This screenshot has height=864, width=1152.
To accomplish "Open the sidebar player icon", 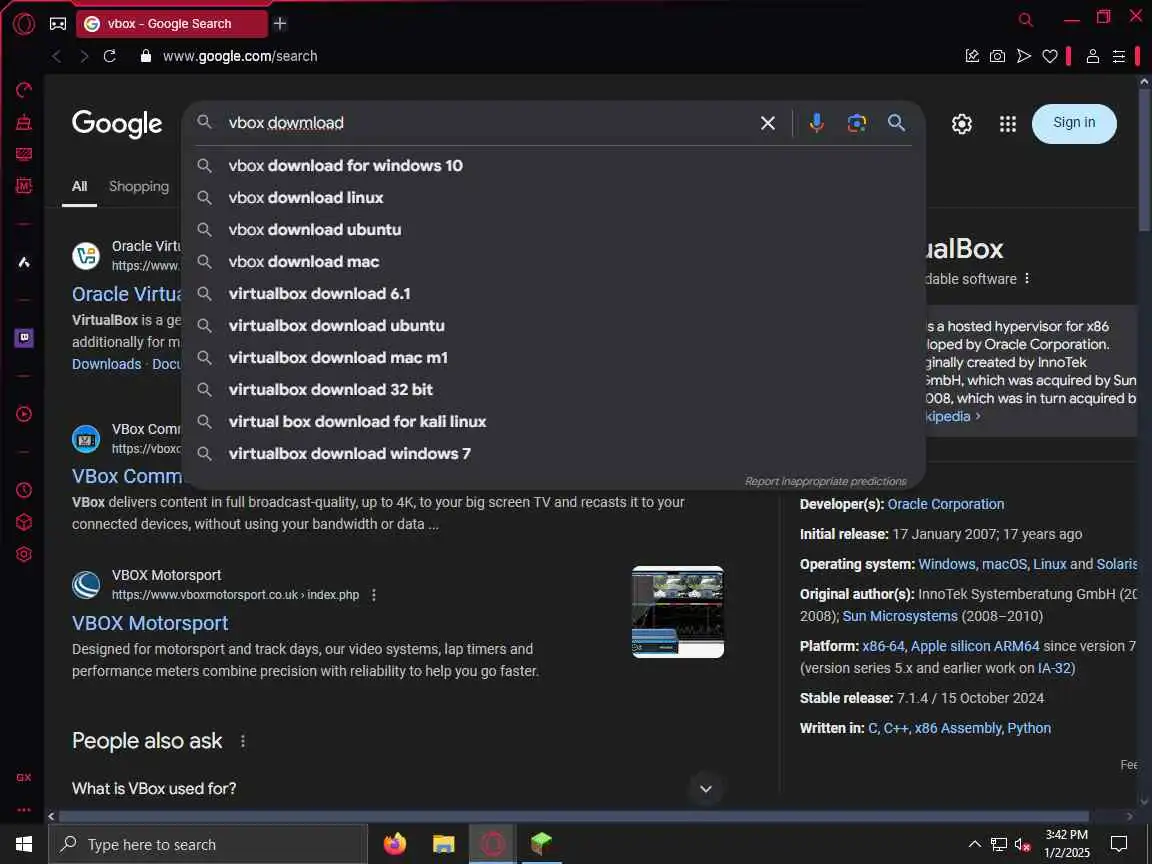I will 24,414.
